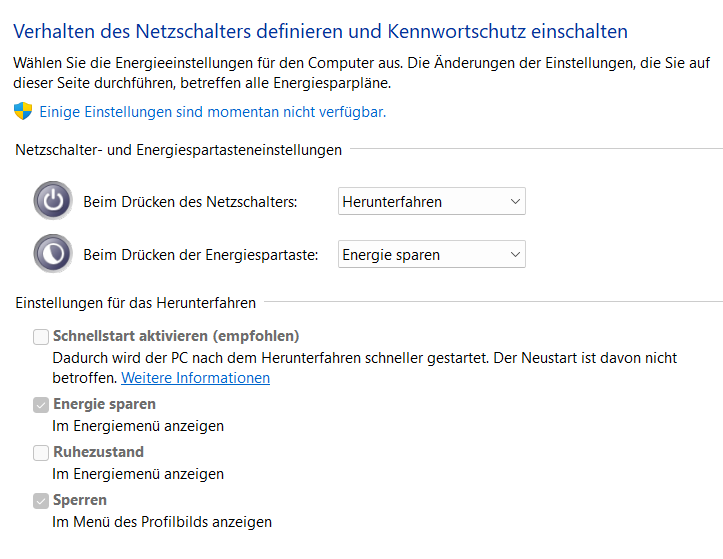Click the "Netzschalter- und Energiespartasteneinstellungen" section header
The image size is (723, 559).
(x=179, y=150)
